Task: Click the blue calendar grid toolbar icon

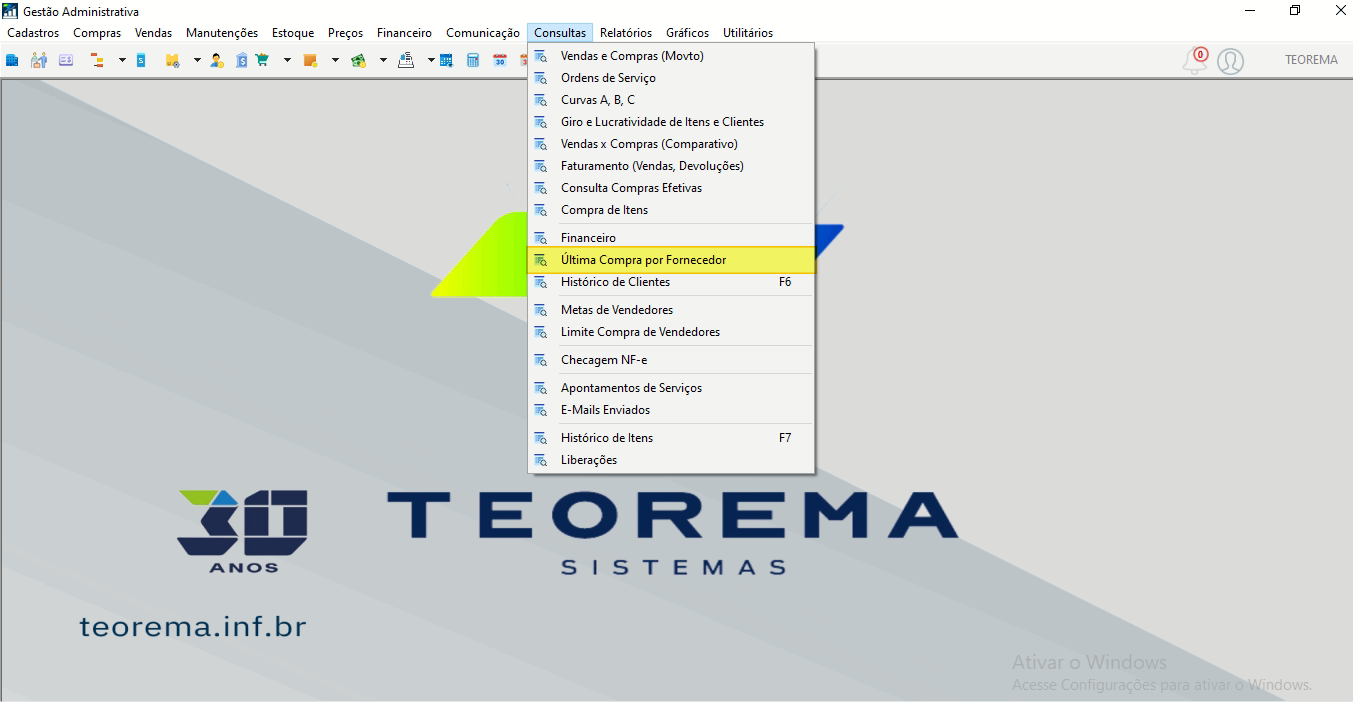Action: 446,60
